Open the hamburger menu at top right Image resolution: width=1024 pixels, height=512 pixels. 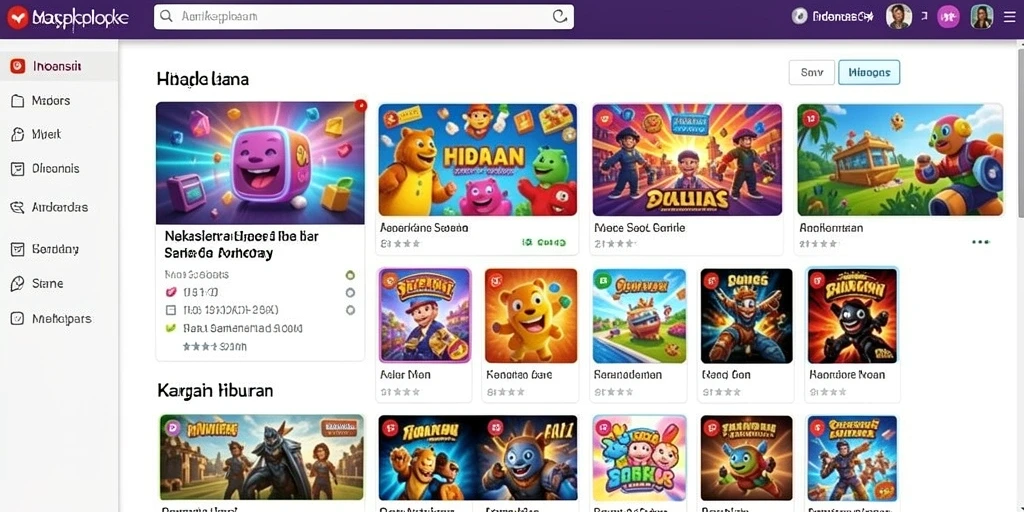pyautogui.click(x=1010, y=18)
